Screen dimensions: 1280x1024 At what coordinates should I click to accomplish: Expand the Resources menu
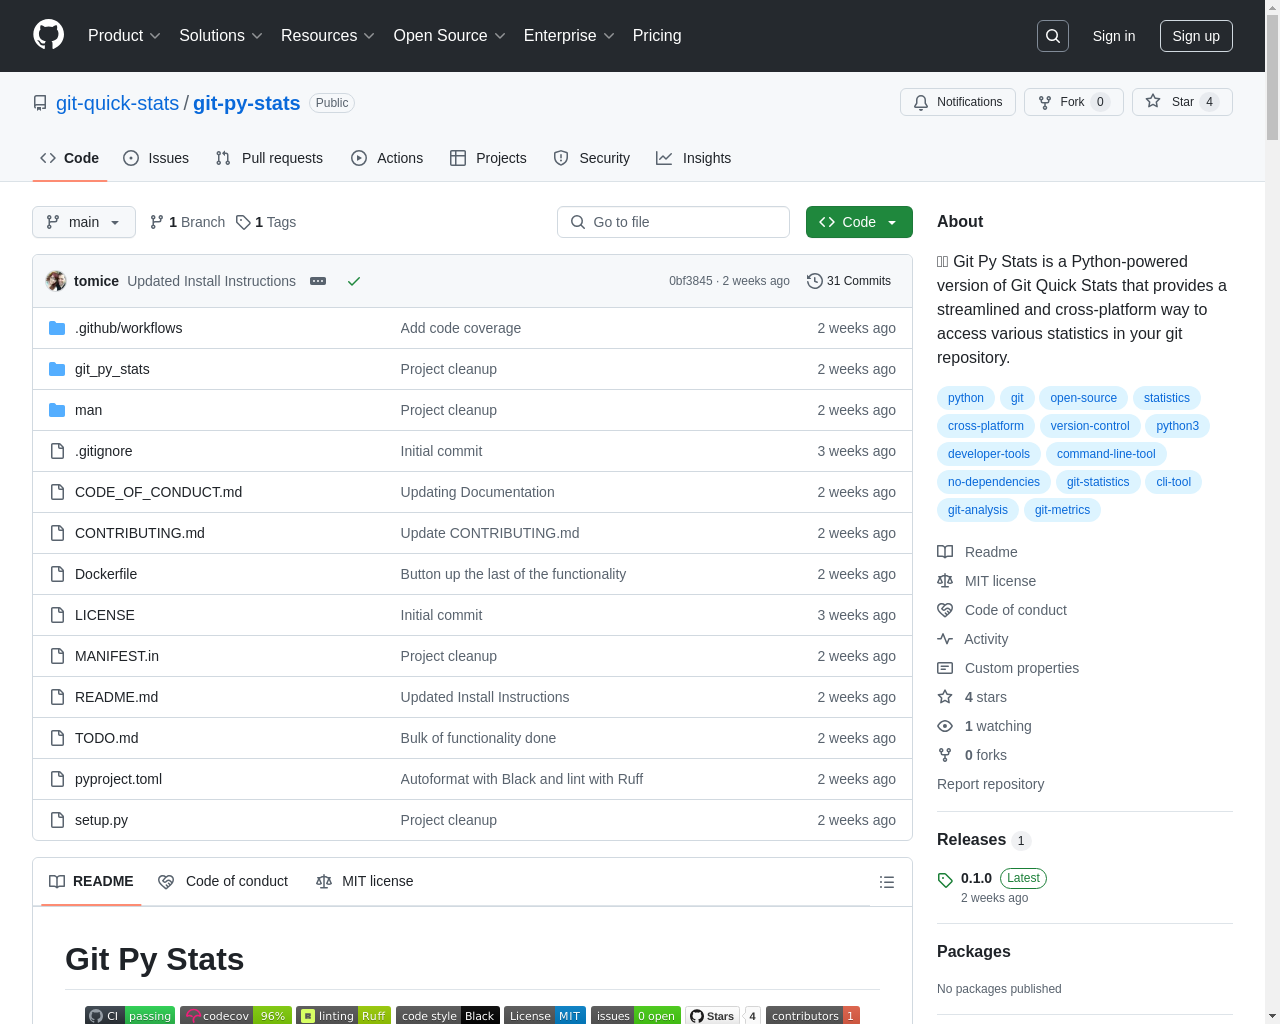(x=328, y=35)
